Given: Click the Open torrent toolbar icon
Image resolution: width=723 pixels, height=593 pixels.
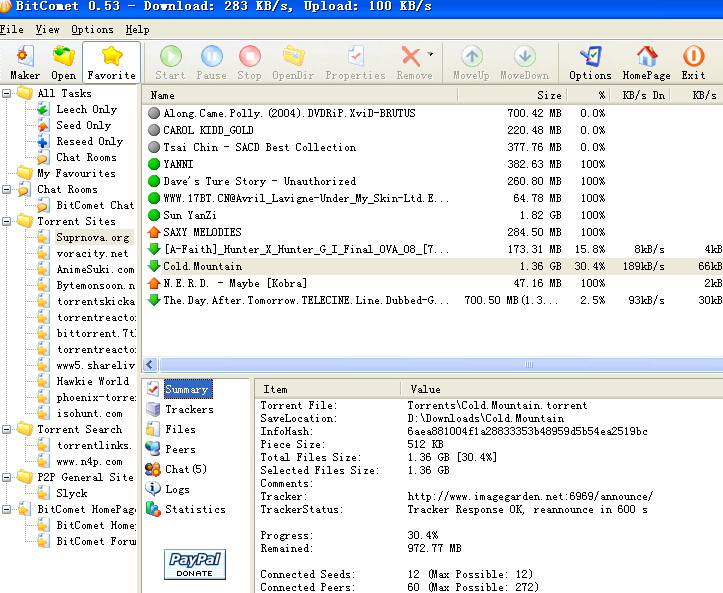Looking at the screenshot, I should coord(64,63).
